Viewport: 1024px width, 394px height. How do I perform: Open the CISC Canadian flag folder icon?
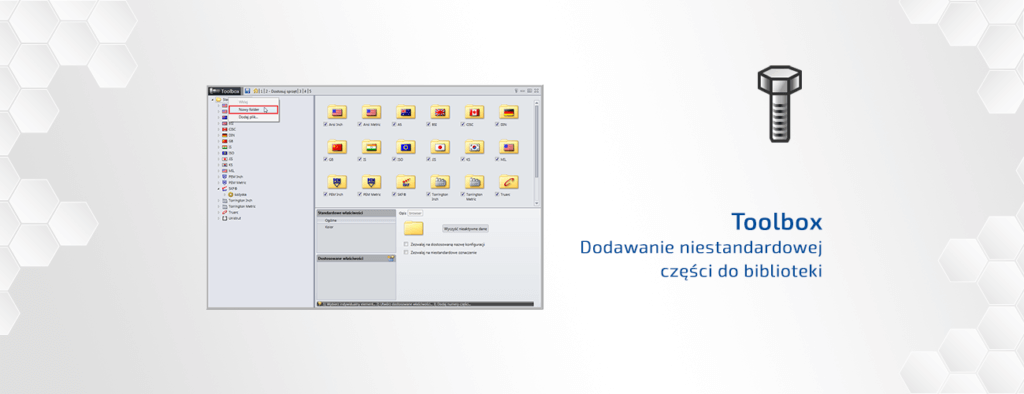pos(475,112)
